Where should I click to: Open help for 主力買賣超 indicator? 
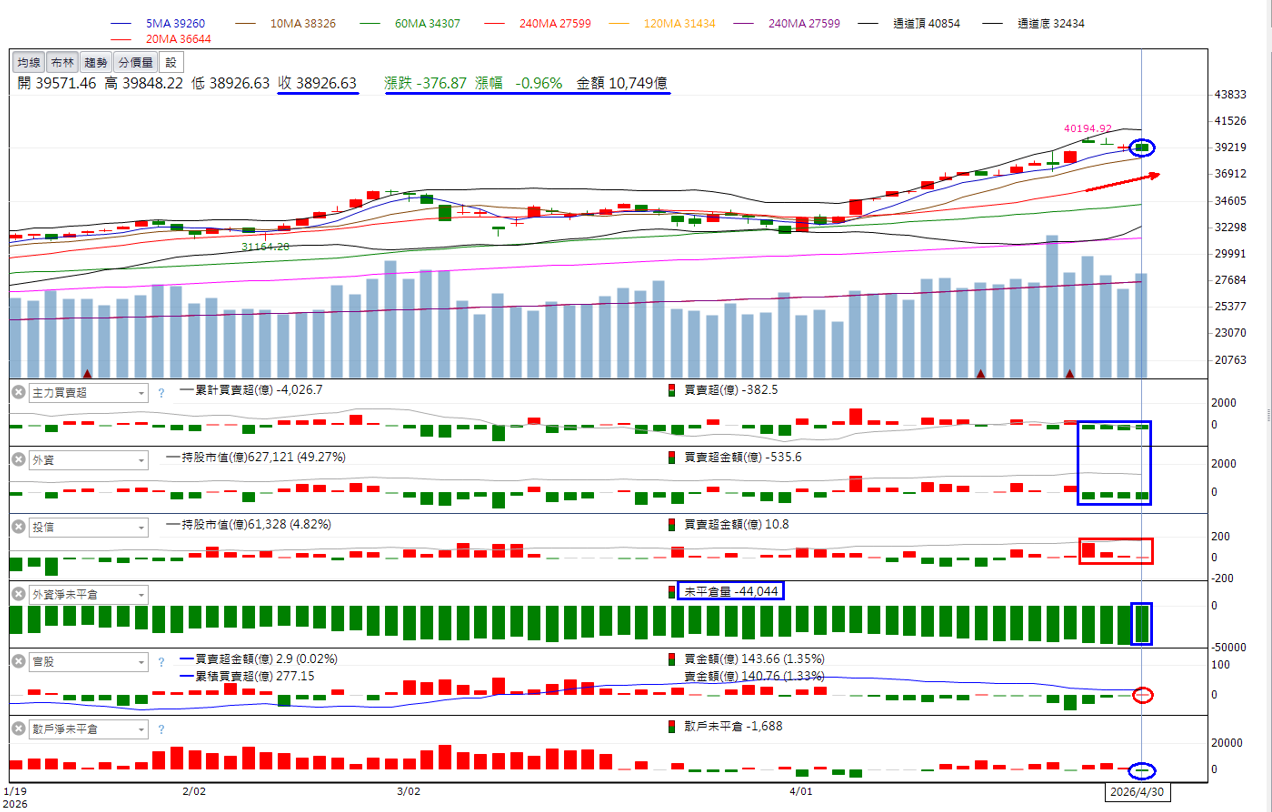pyautogui.click(x=161, y=393)
